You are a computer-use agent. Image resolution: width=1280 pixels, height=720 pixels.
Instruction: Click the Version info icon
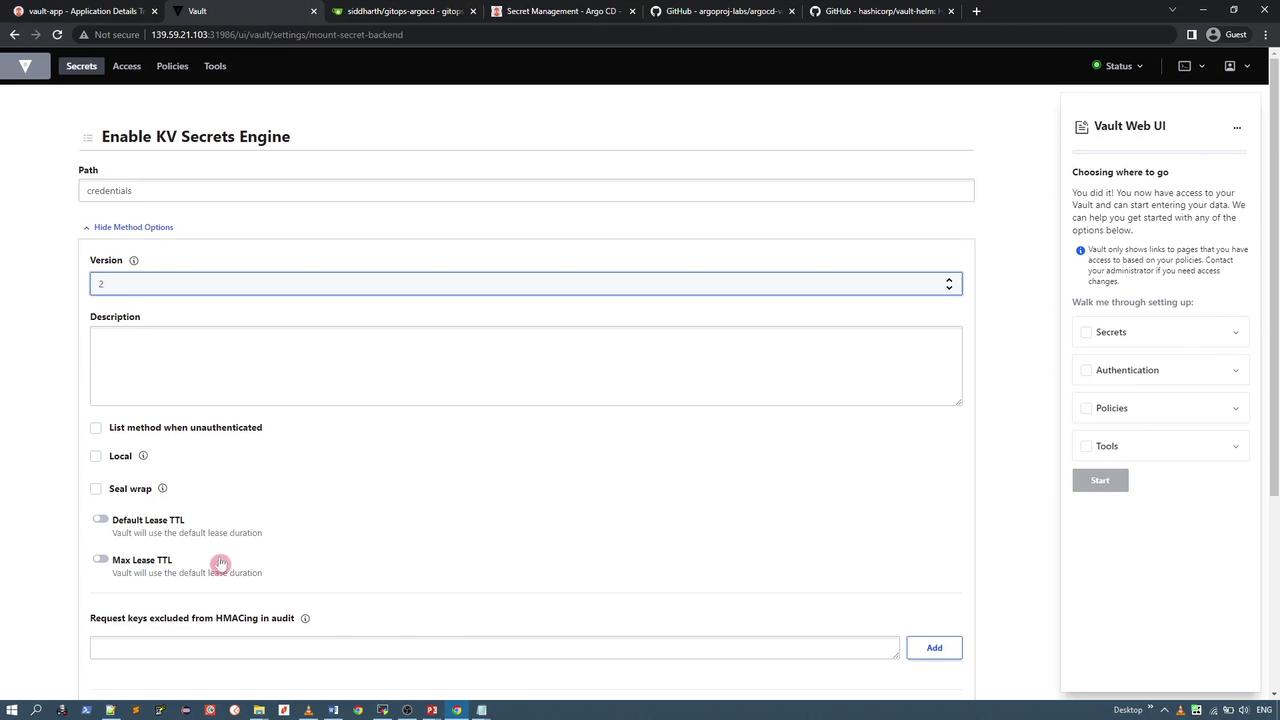coord(134,261)
